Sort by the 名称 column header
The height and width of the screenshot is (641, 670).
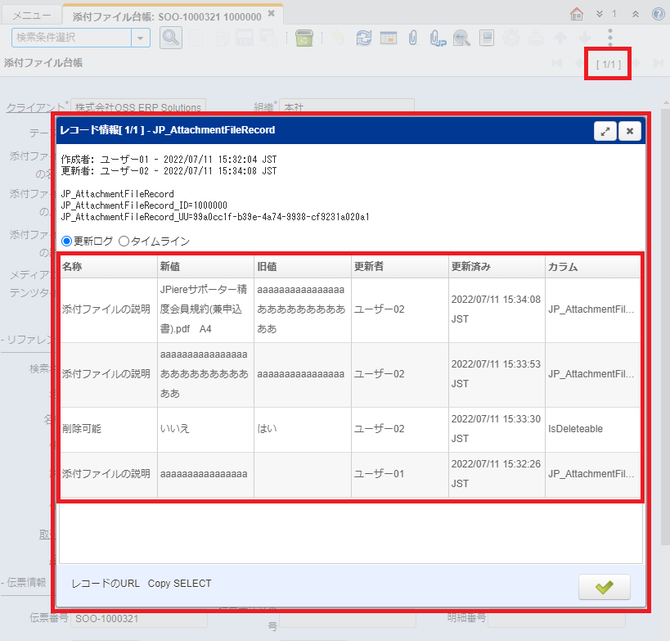pos(109,267)
